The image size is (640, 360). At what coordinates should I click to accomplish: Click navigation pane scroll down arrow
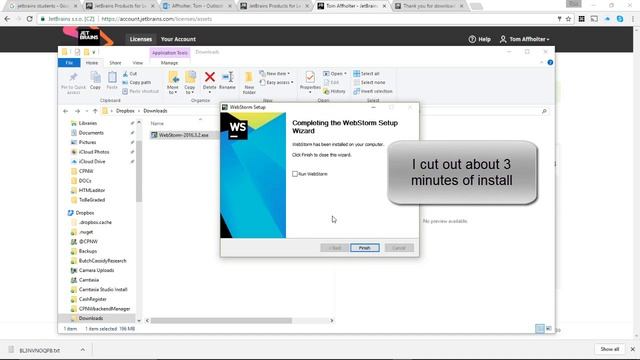(x=139, y=321)
